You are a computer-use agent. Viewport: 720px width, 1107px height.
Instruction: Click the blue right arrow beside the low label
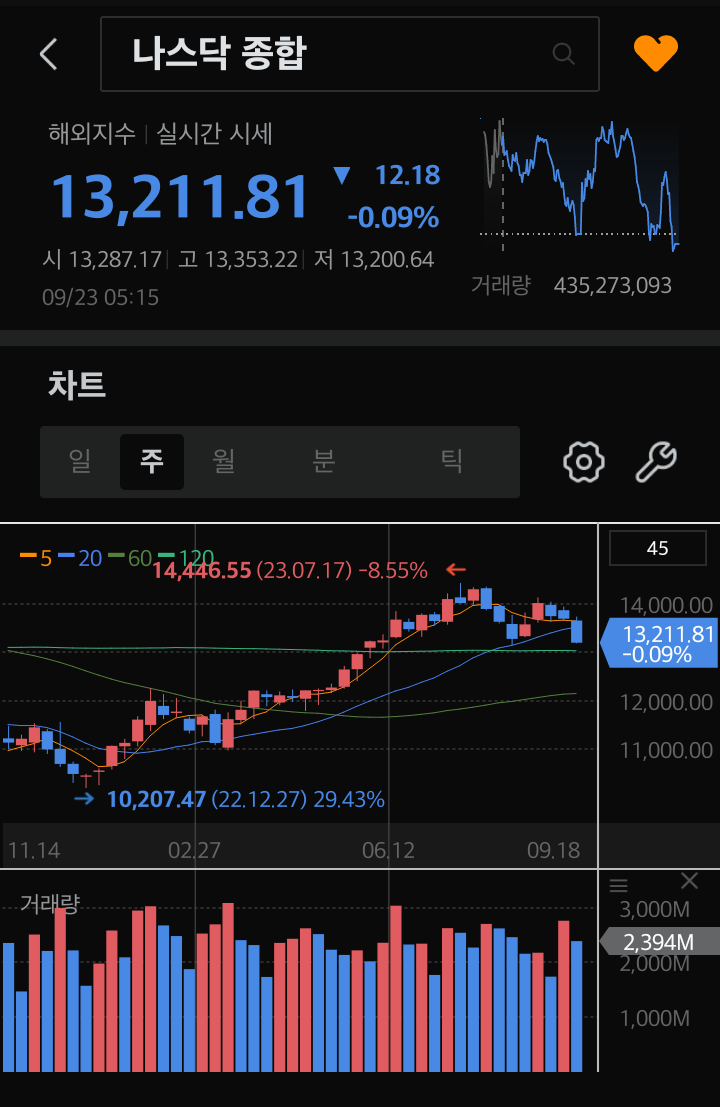tap(84, 799)
